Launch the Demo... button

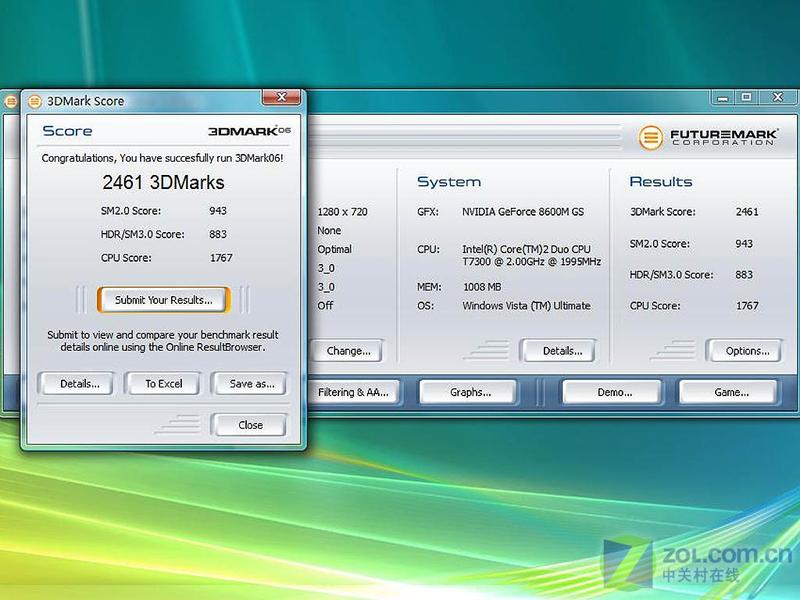pyautogui.click(x=614, y=392)
